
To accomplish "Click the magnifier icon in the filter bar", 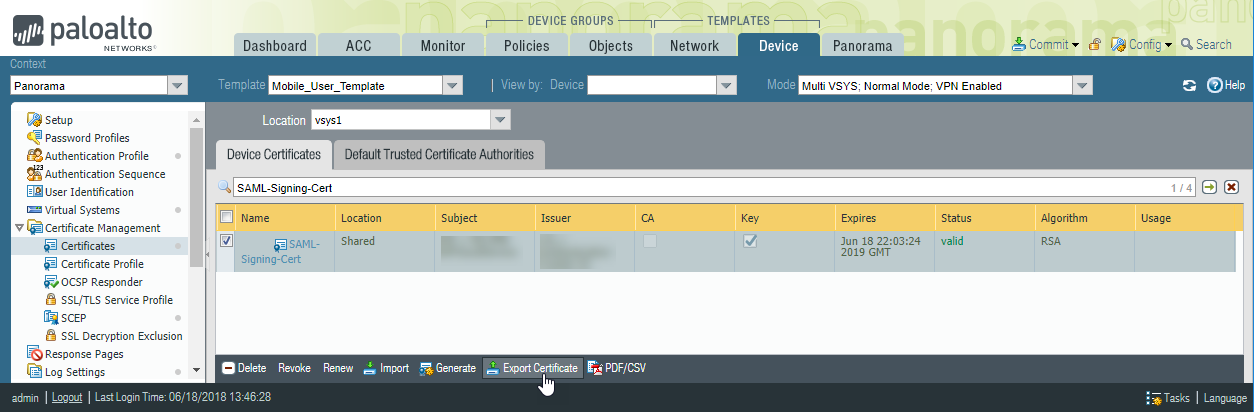I will [x=224, y=187].
